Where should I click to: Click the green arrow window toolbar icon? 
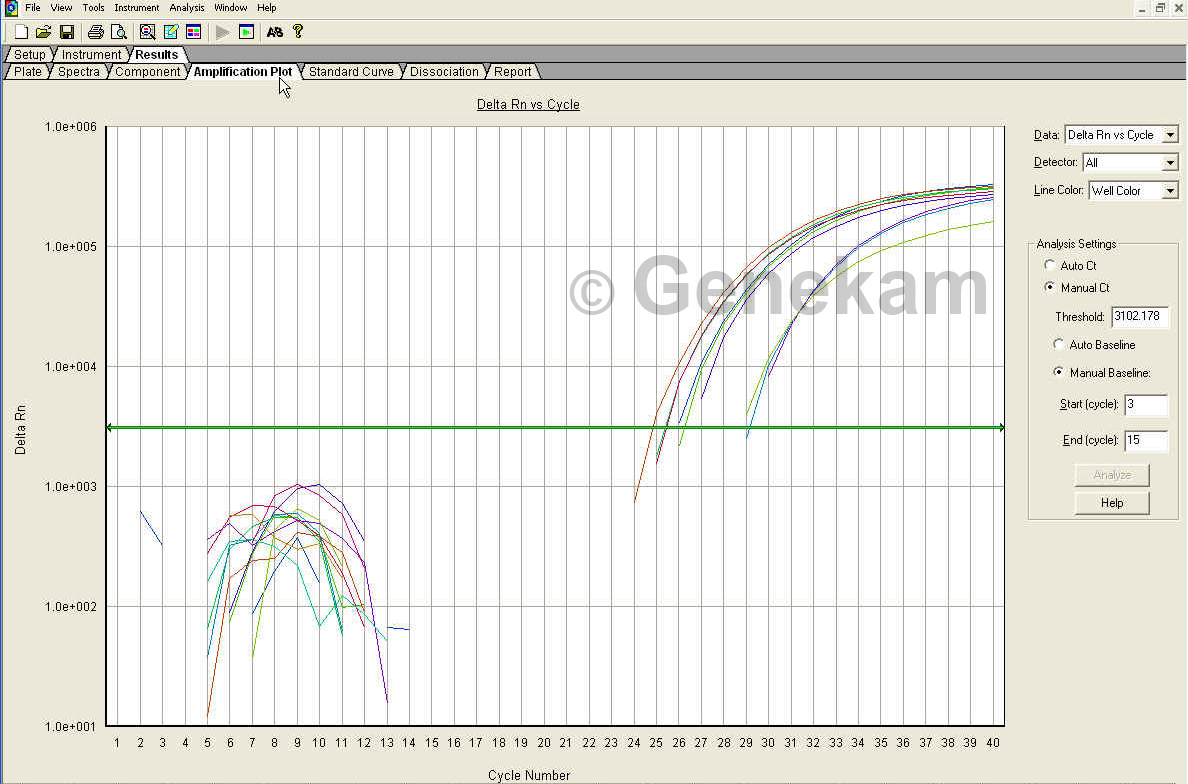[x=246, y=32]
